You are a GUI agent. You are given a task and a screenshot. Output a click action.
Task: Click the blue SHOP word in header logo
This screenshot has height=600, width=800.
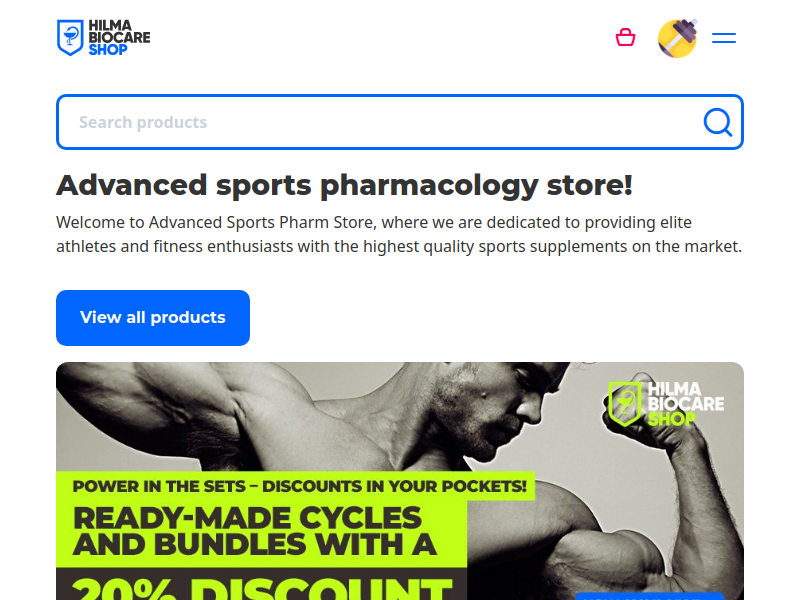[108, 50]
